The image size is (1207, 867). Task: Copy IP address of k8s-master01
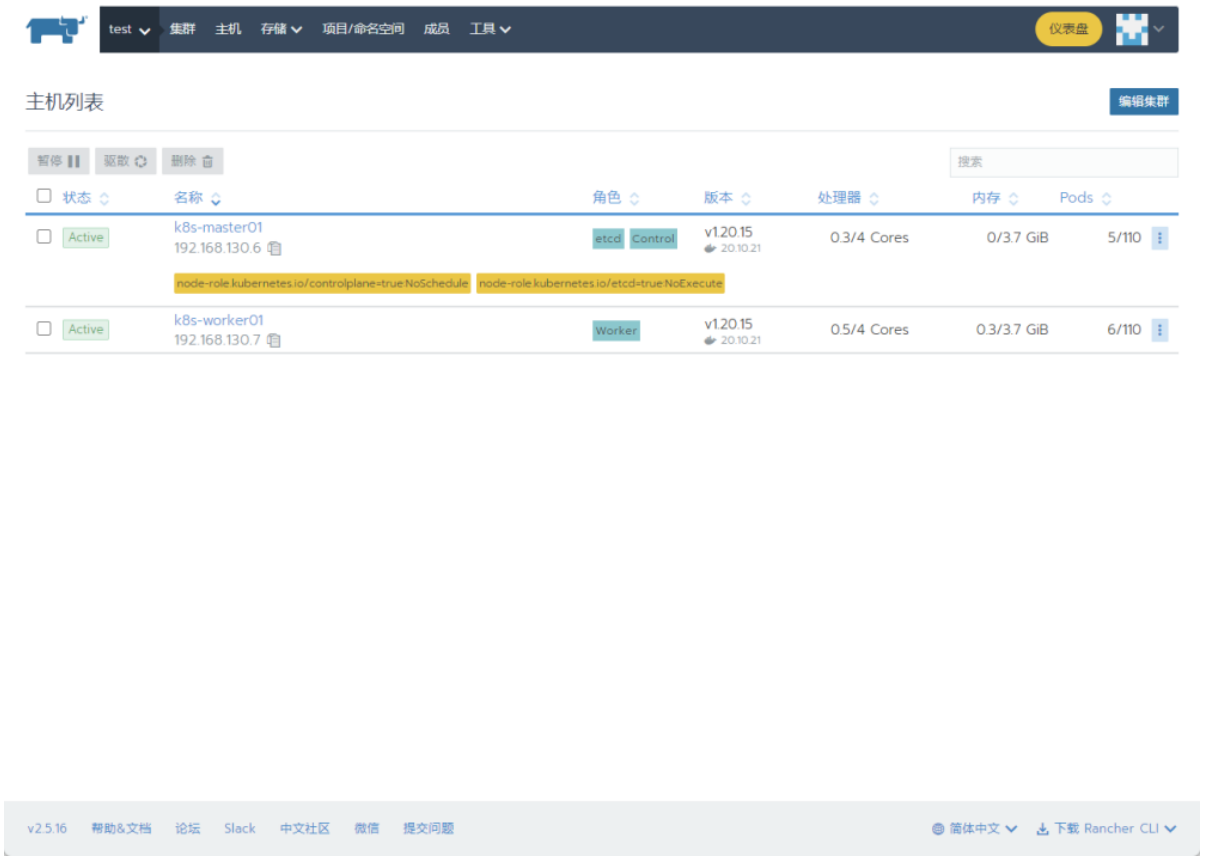point(274,247)
